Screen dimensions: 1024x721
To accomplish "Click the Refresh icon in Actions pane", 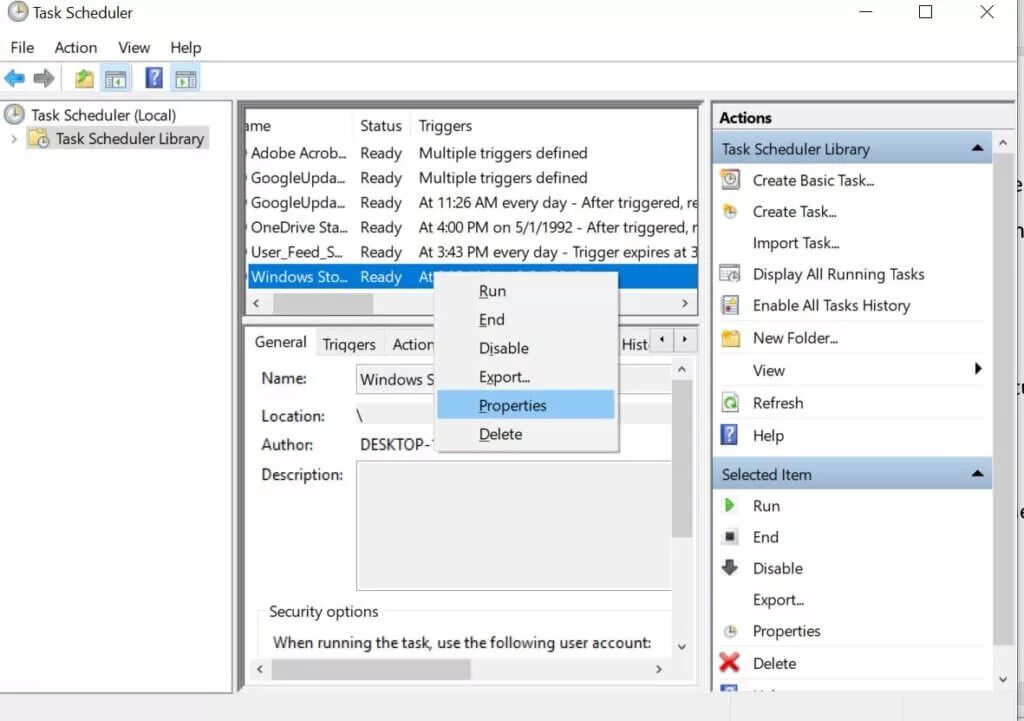I will click(730, 402).
